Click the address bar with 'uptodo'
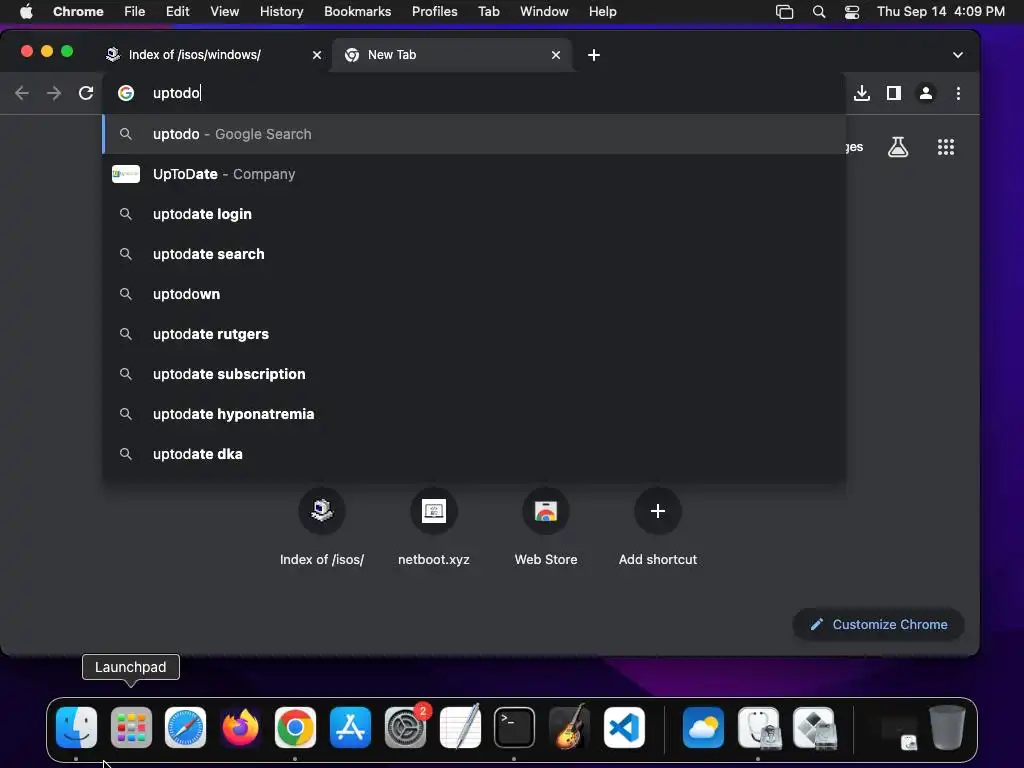This screenshot has width=1024, height=768. click(x=473, y=93)
